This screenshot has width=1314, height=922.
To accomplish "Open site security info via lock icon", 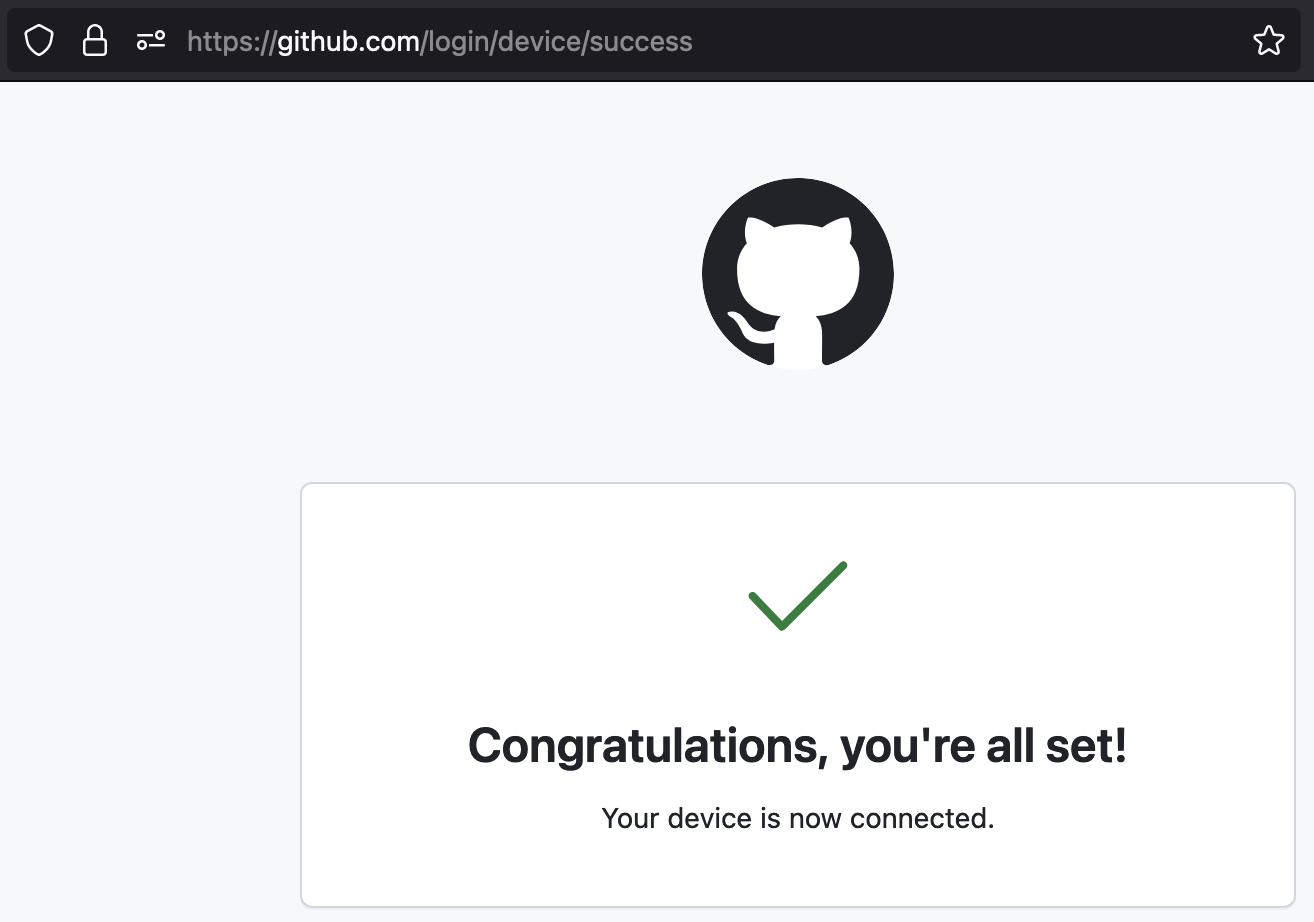I will (95, 41).
